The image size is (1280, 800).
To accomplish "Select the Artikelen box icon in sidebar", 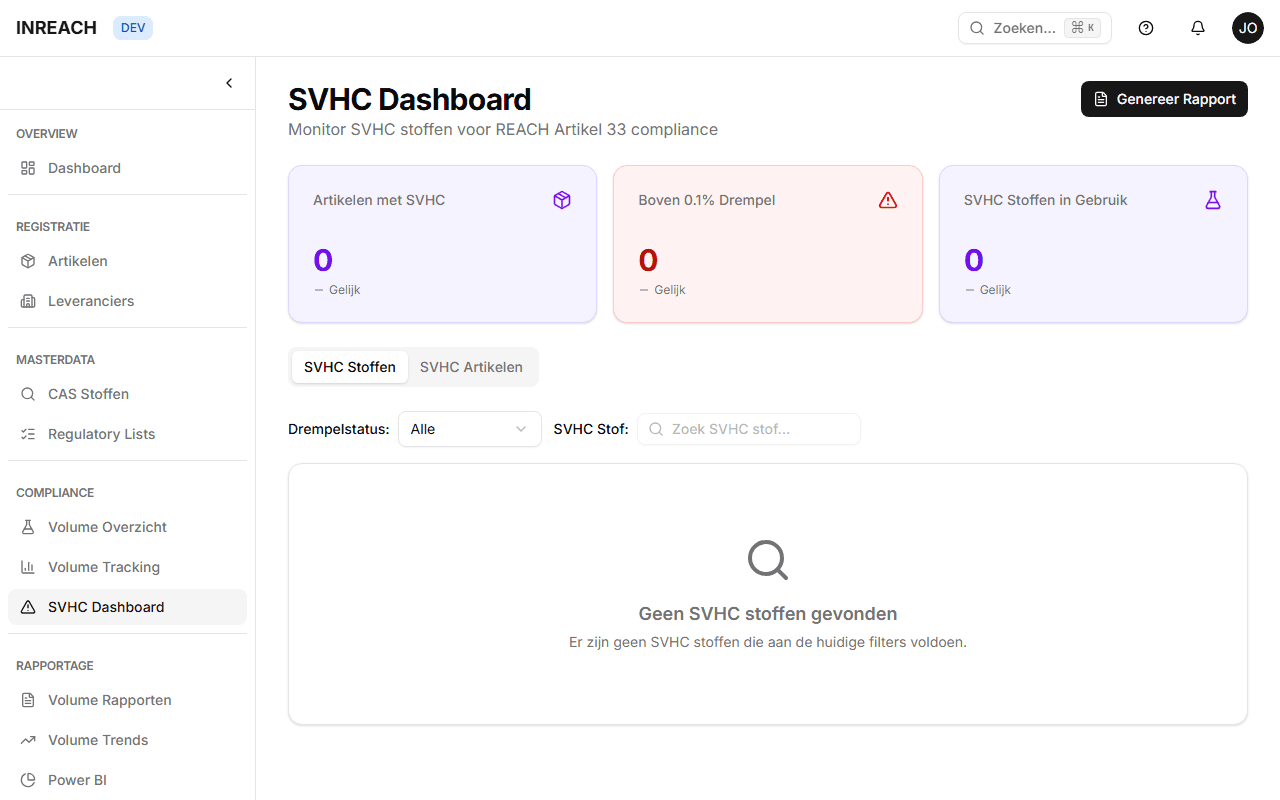I will pos(28,261).
